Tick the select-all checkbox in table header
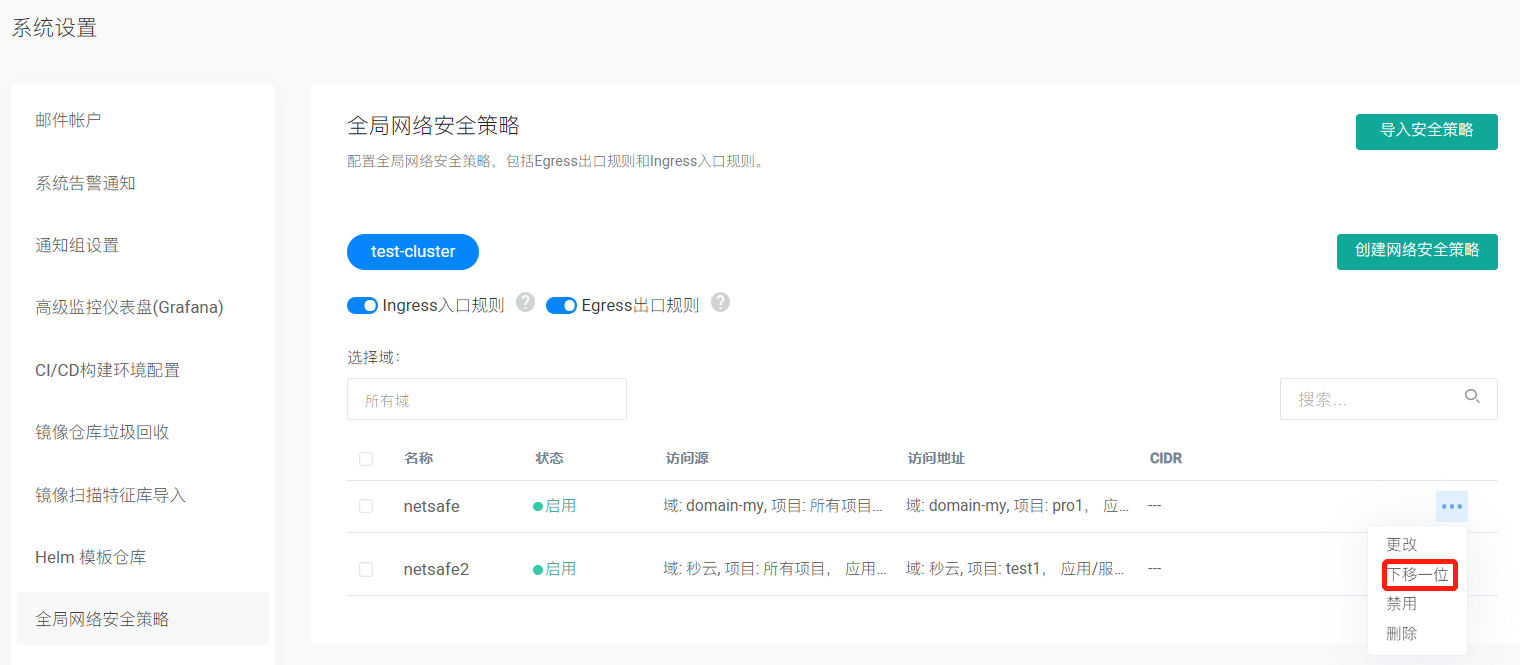Viewport: 1520px width, 665px height. coord(366,459)
